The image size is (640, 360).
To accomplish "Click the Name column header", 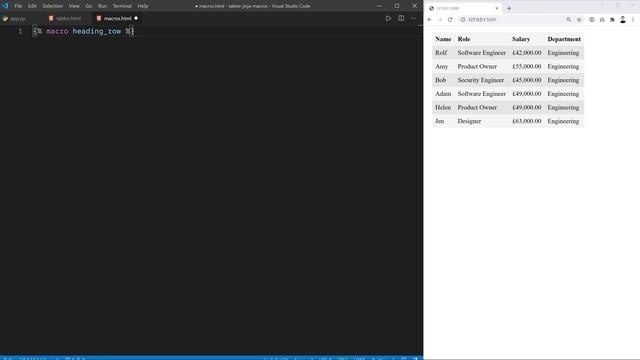I will tap(443, 39).
